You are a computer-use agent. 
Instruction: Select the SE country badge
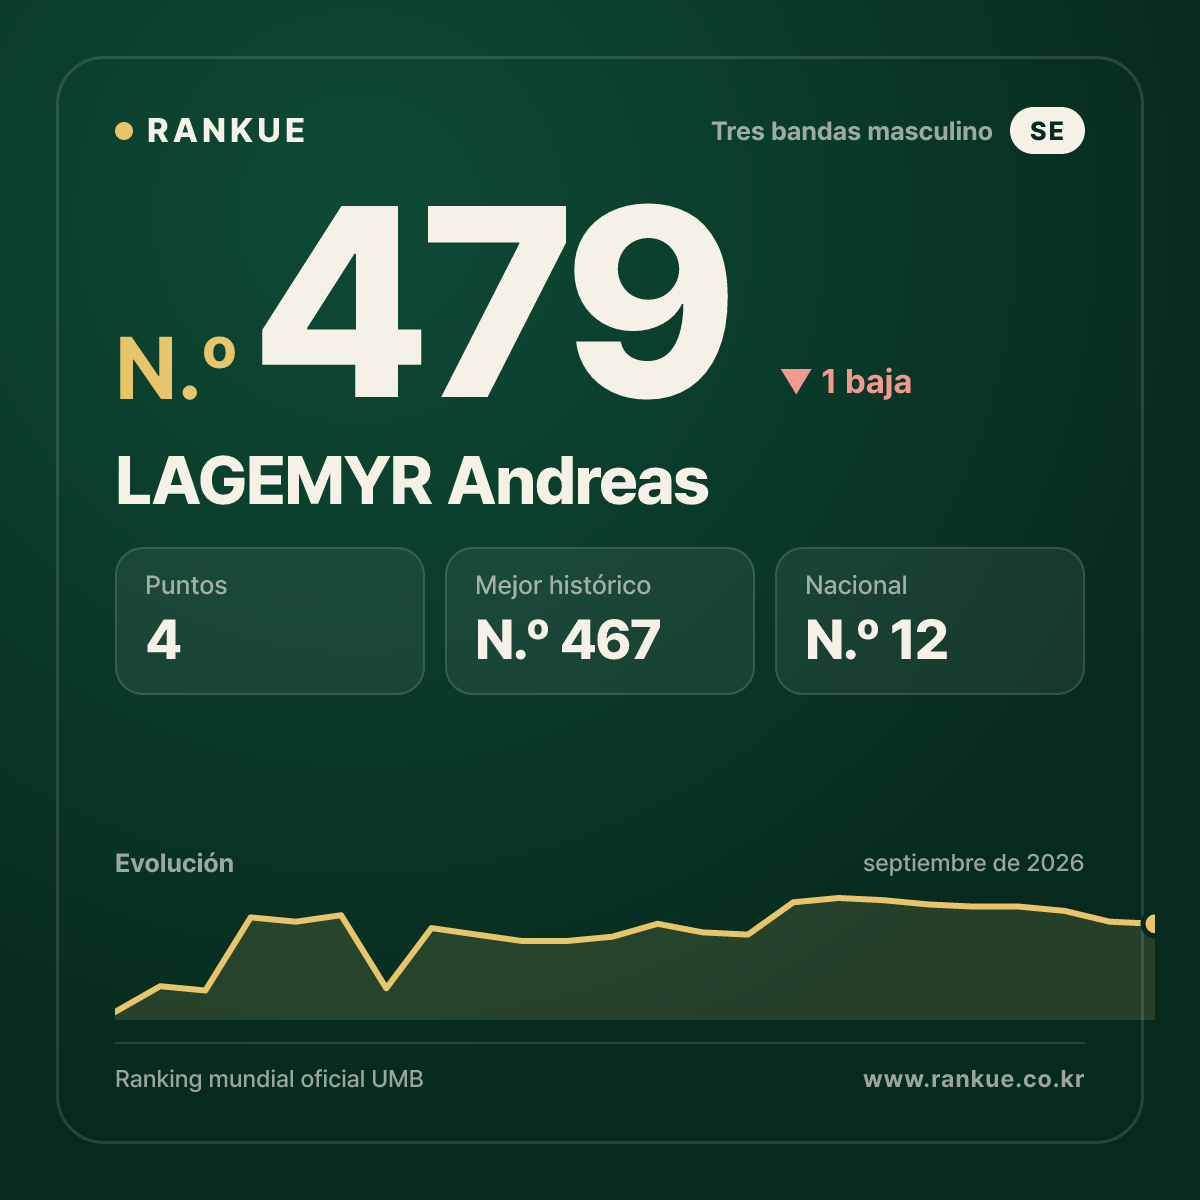tap(1047, 131)
